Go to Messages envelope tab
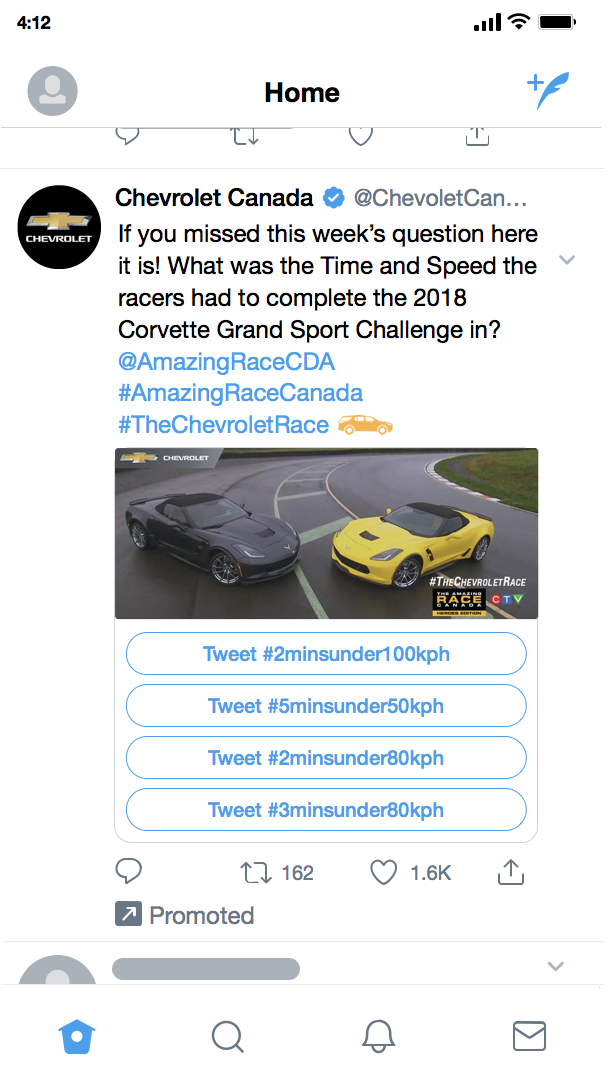This screenshot has height=1088, width=610. pyautogui.click(x=529, y=1036)
